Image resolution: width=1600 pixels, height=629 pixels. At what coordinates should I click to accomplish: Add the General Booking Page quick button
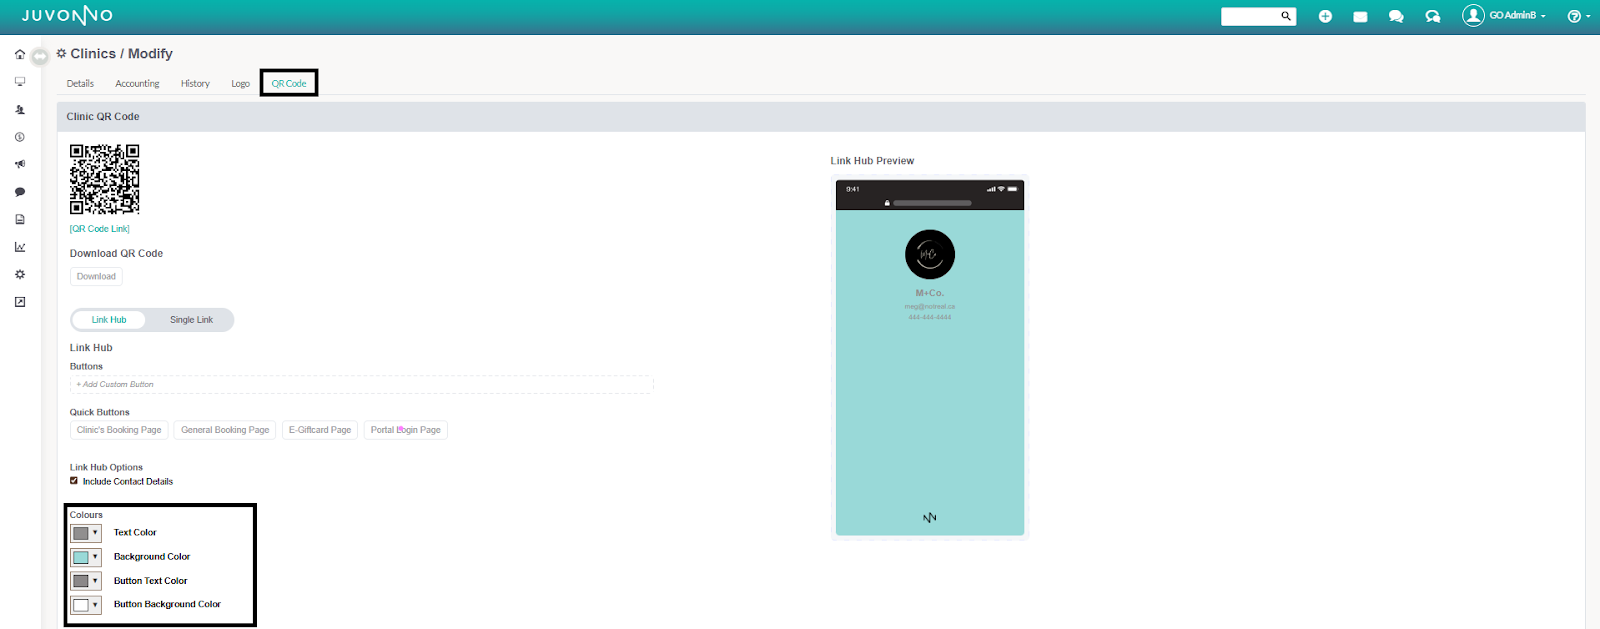point(225,430)
